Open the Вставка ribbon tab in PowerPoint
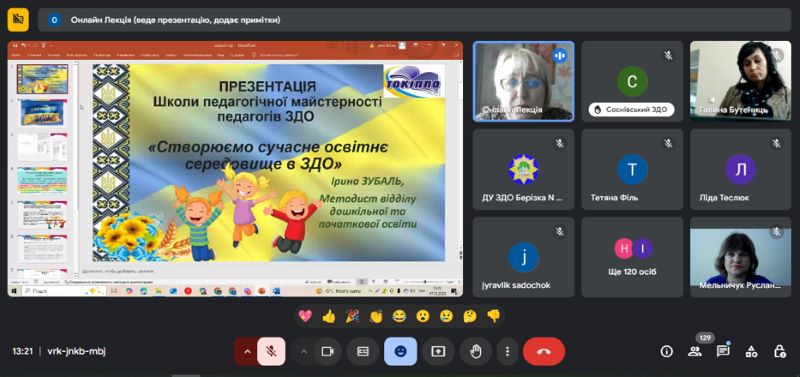The image size is (800, 377). point(55,55)
